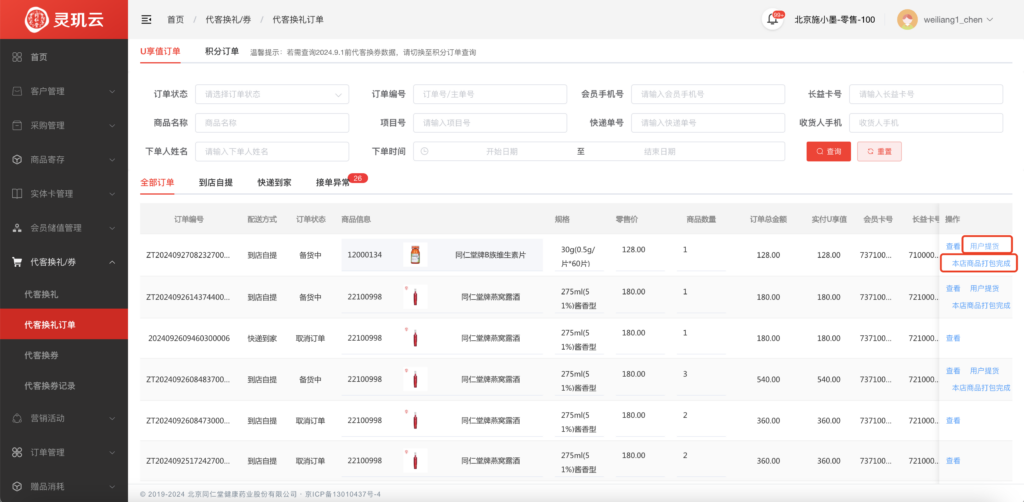Viewport: 1024px width, 502px height.
Task: Click the clock icon in 下单时间 field
Action: [x=424, y=151]
